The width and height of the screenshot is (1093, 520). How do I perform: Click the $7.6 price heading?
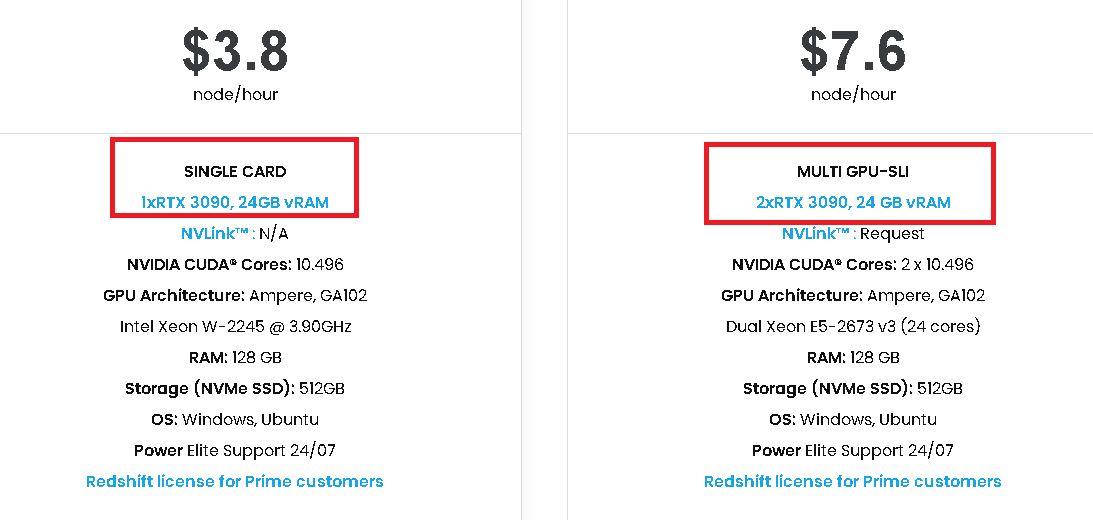[853, 50]
